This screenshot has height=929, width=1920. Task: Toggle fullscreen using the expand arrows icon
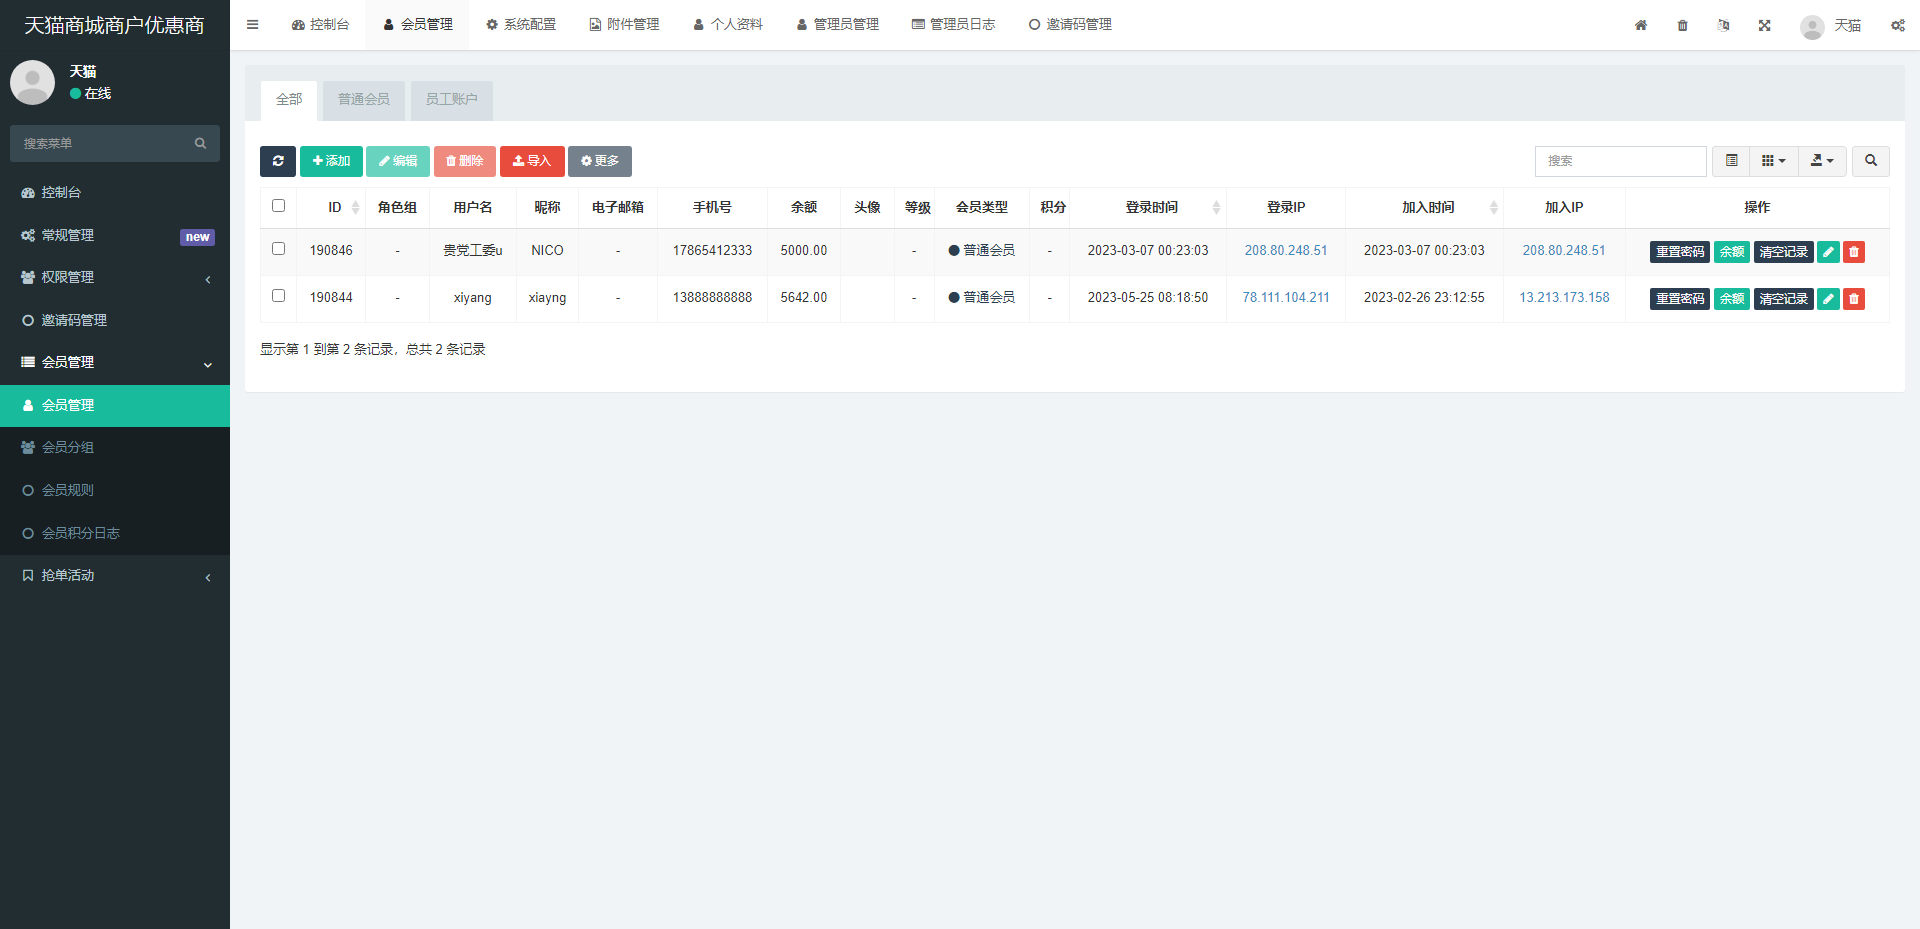click(1764, 25)
